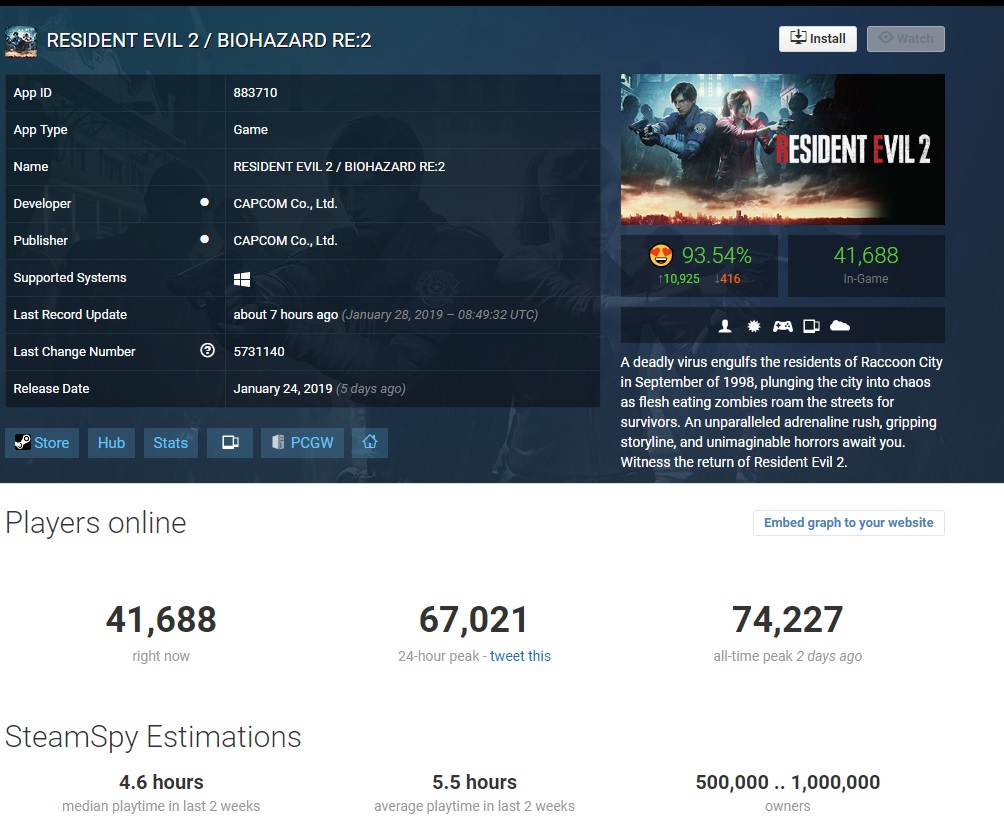Click 'Embed graph to your website' button

coord(848,523)
